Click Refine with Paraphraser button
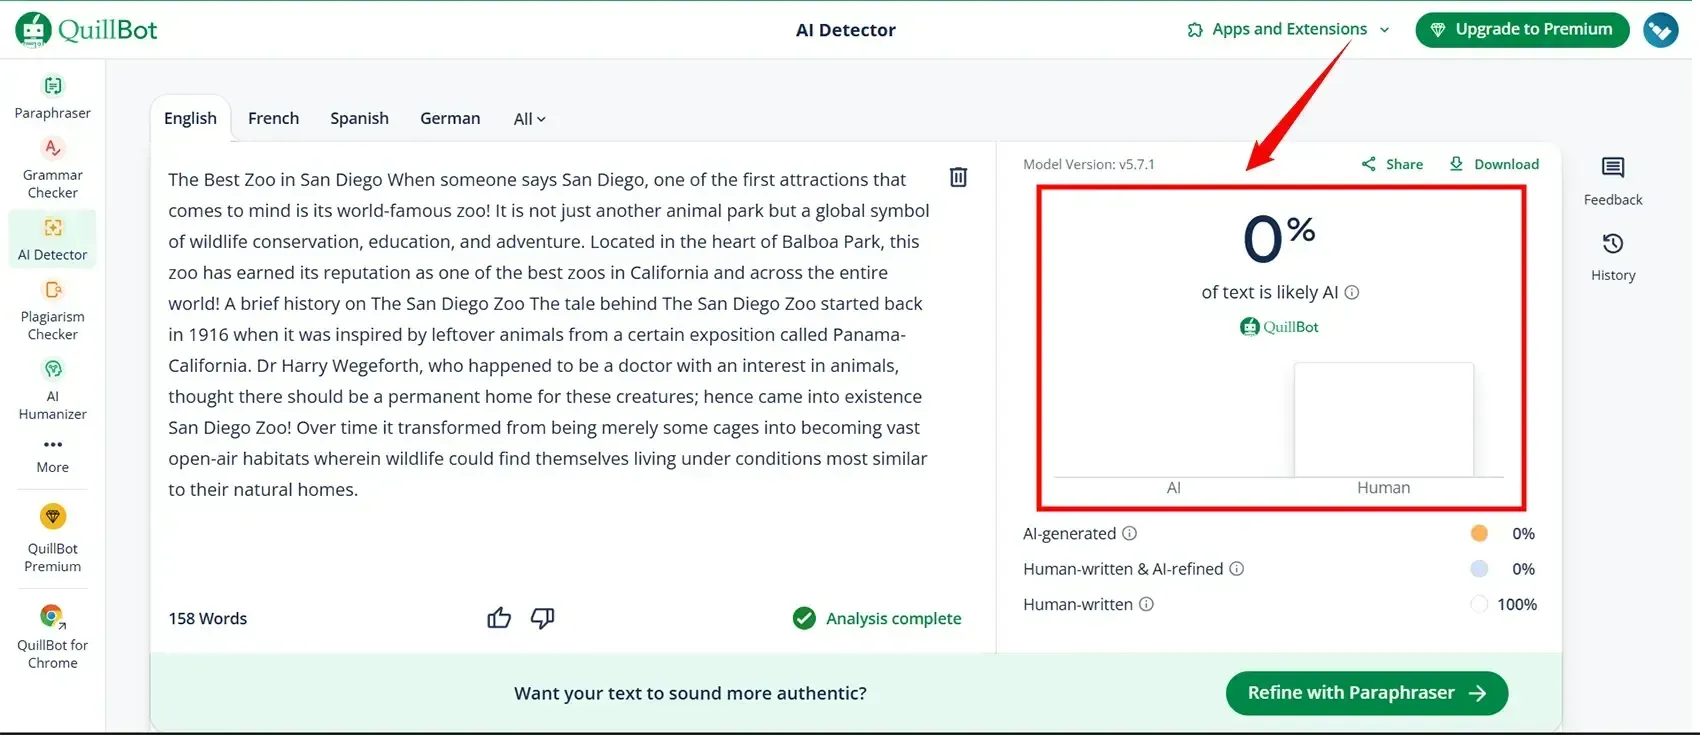 [x=1366, y=693]
